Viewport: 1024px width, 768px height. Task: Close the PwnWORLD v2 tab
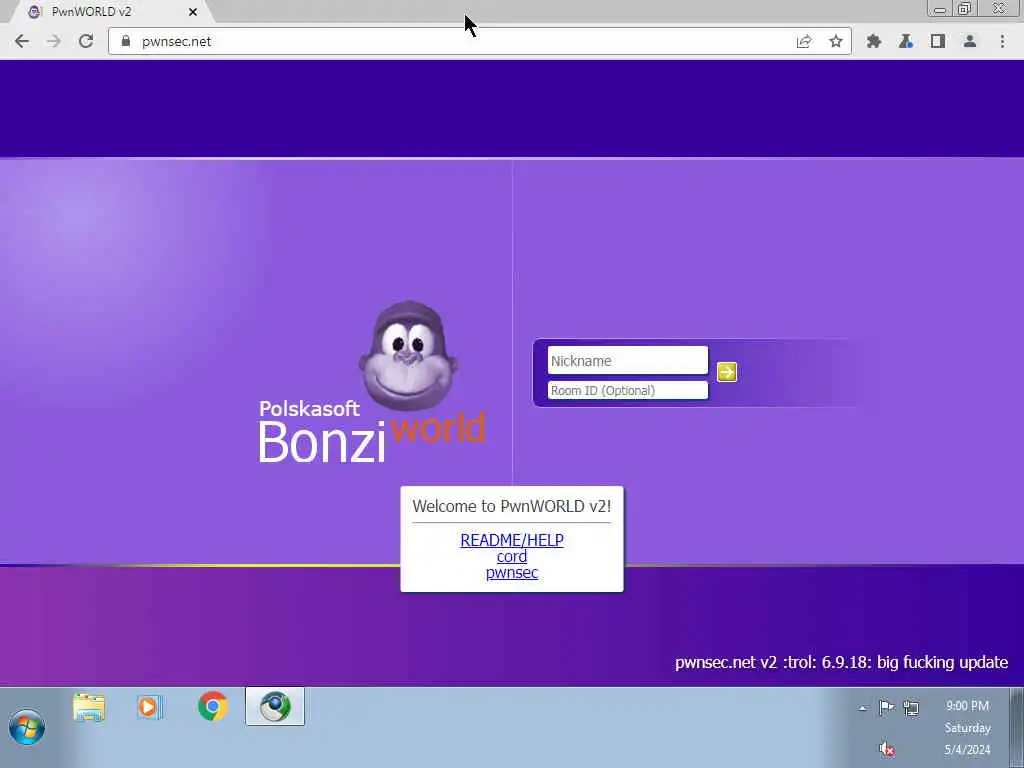193,12
